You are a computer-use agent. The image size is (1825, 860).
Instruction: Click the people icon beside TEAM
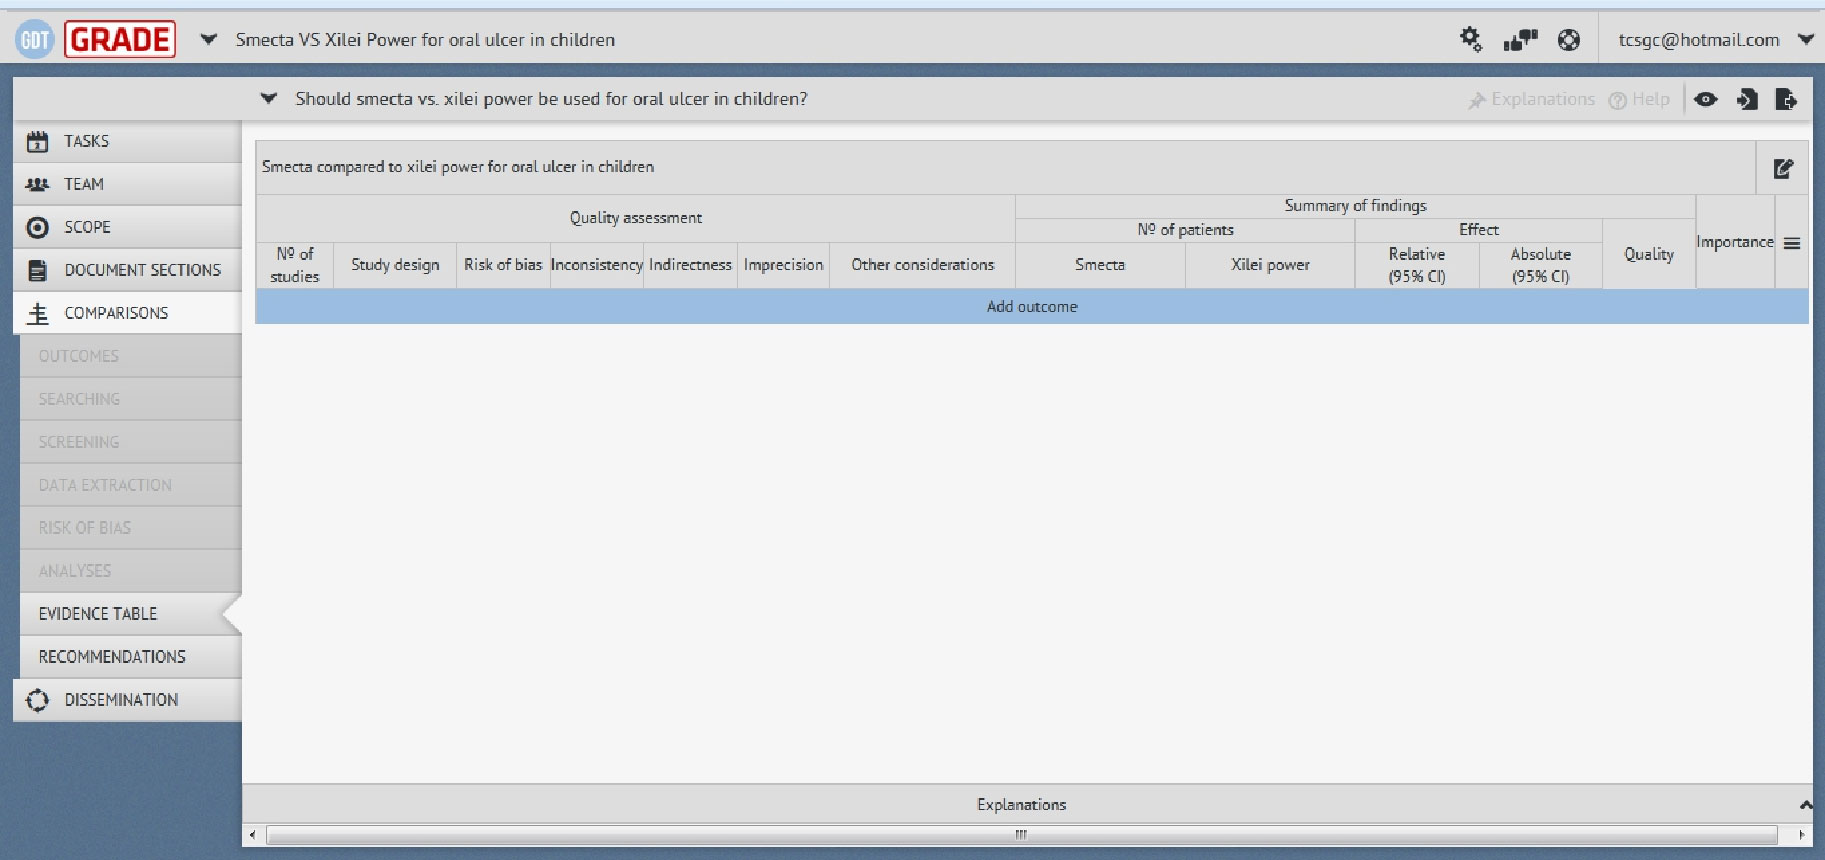point(37,184)
